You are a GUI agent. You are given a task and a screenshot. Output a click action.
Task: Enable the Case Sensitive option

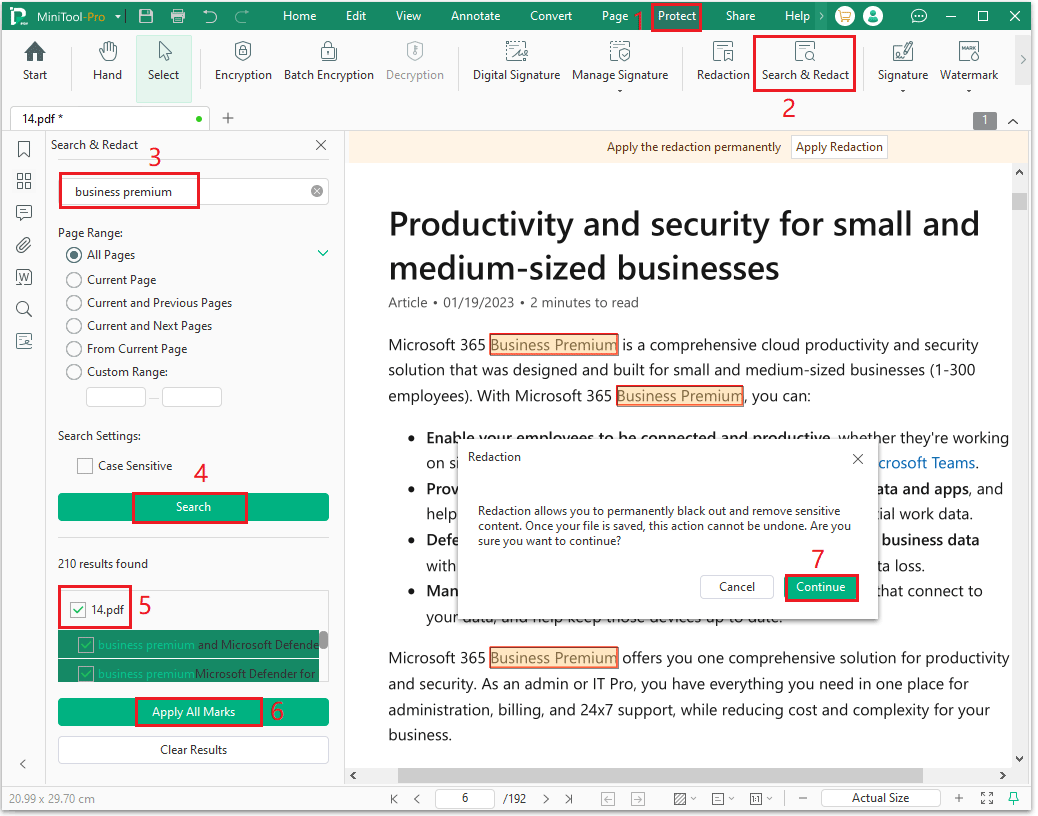pos(85,465)
